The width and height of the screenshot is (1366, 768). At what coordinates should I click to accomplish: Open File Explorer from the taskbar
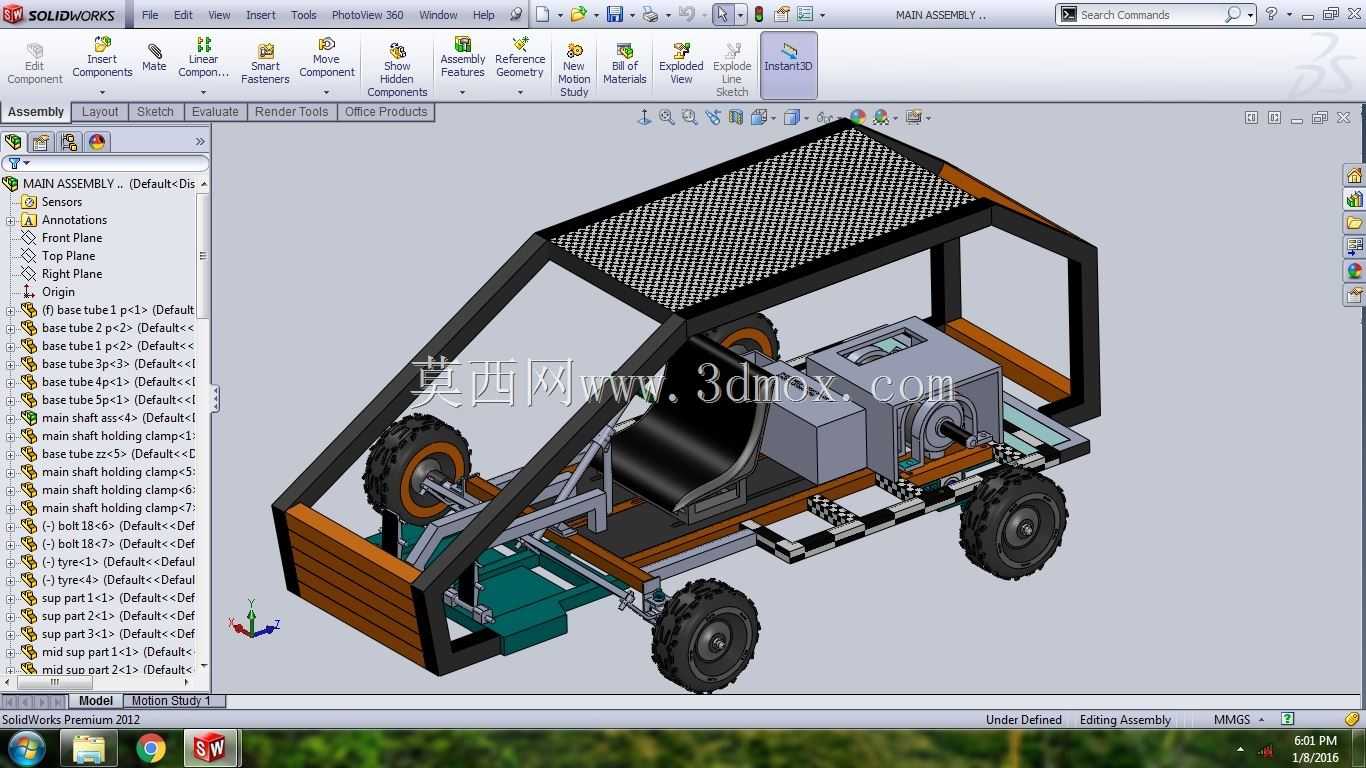point(89,748)
